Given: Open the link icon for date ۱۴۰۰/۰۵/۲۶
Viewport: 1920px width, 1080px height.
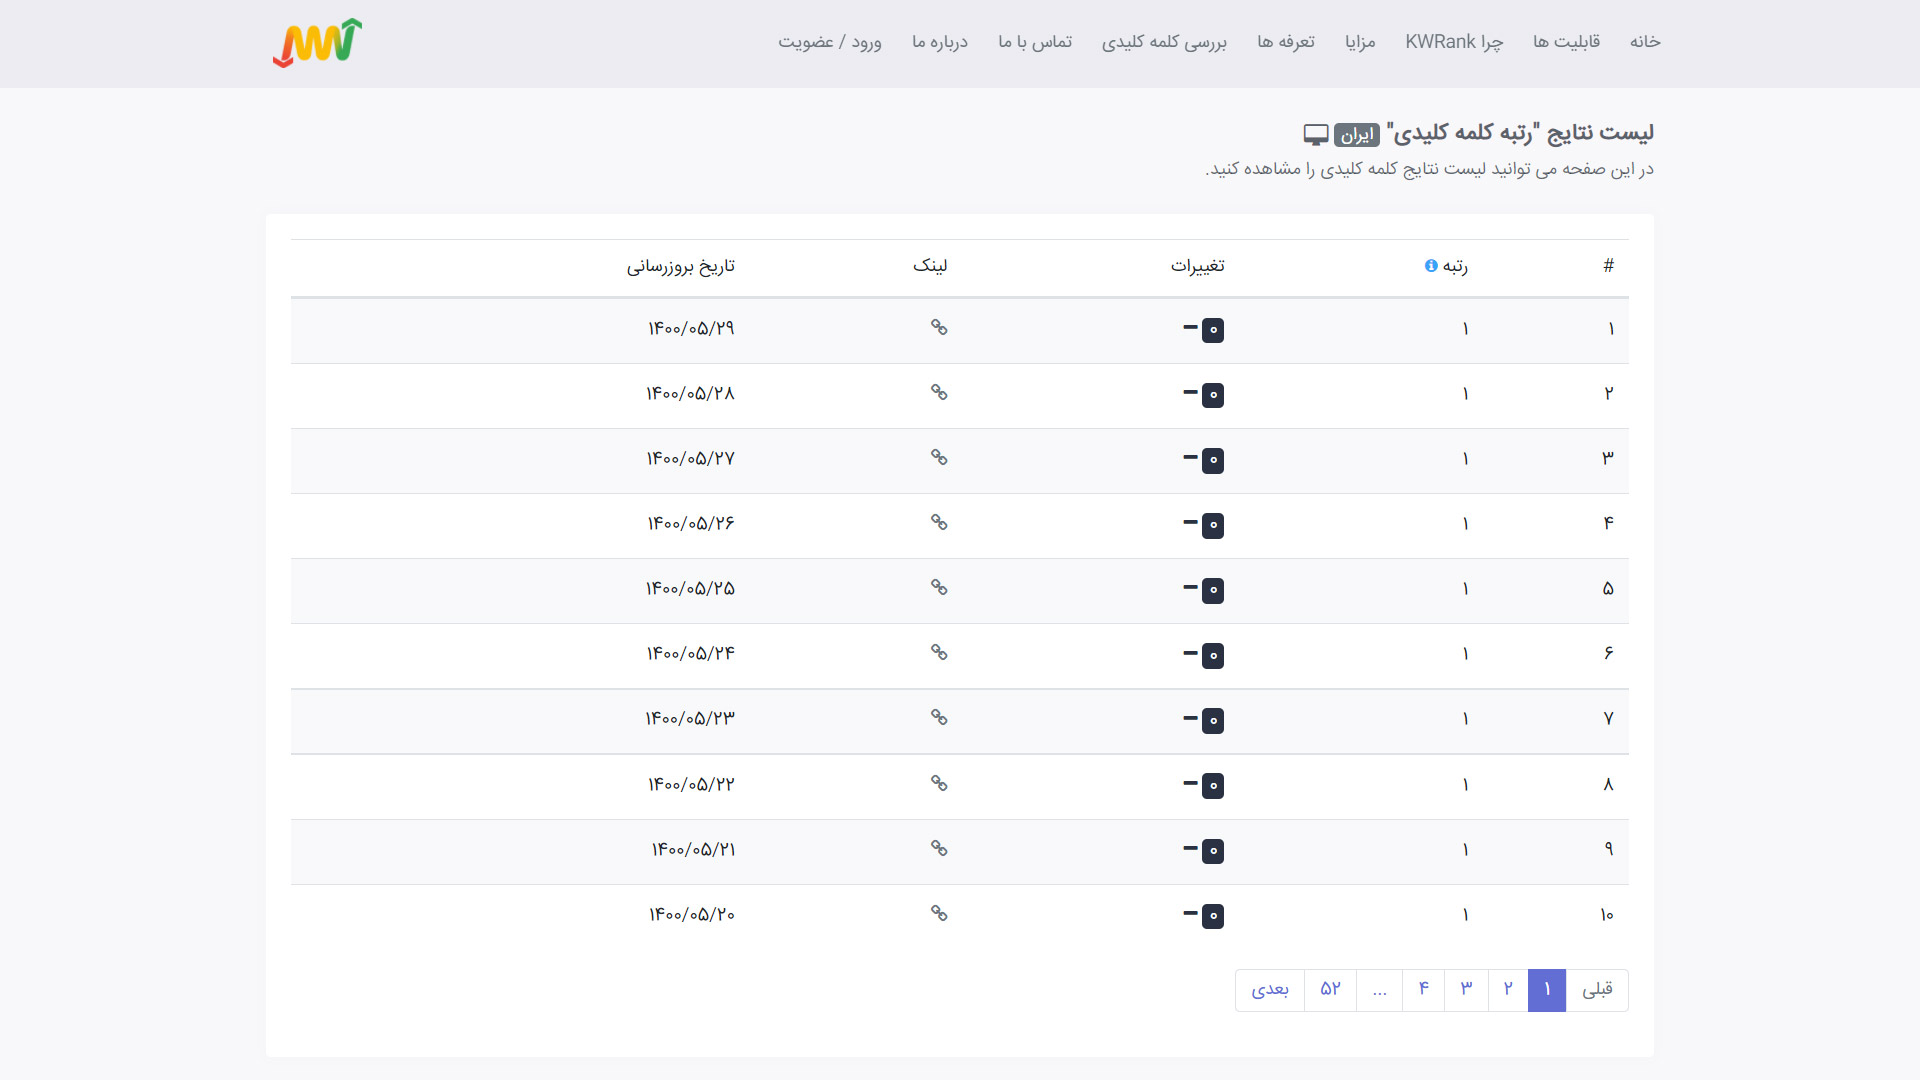Looking at the screenshot, I should tap(939, 522).
